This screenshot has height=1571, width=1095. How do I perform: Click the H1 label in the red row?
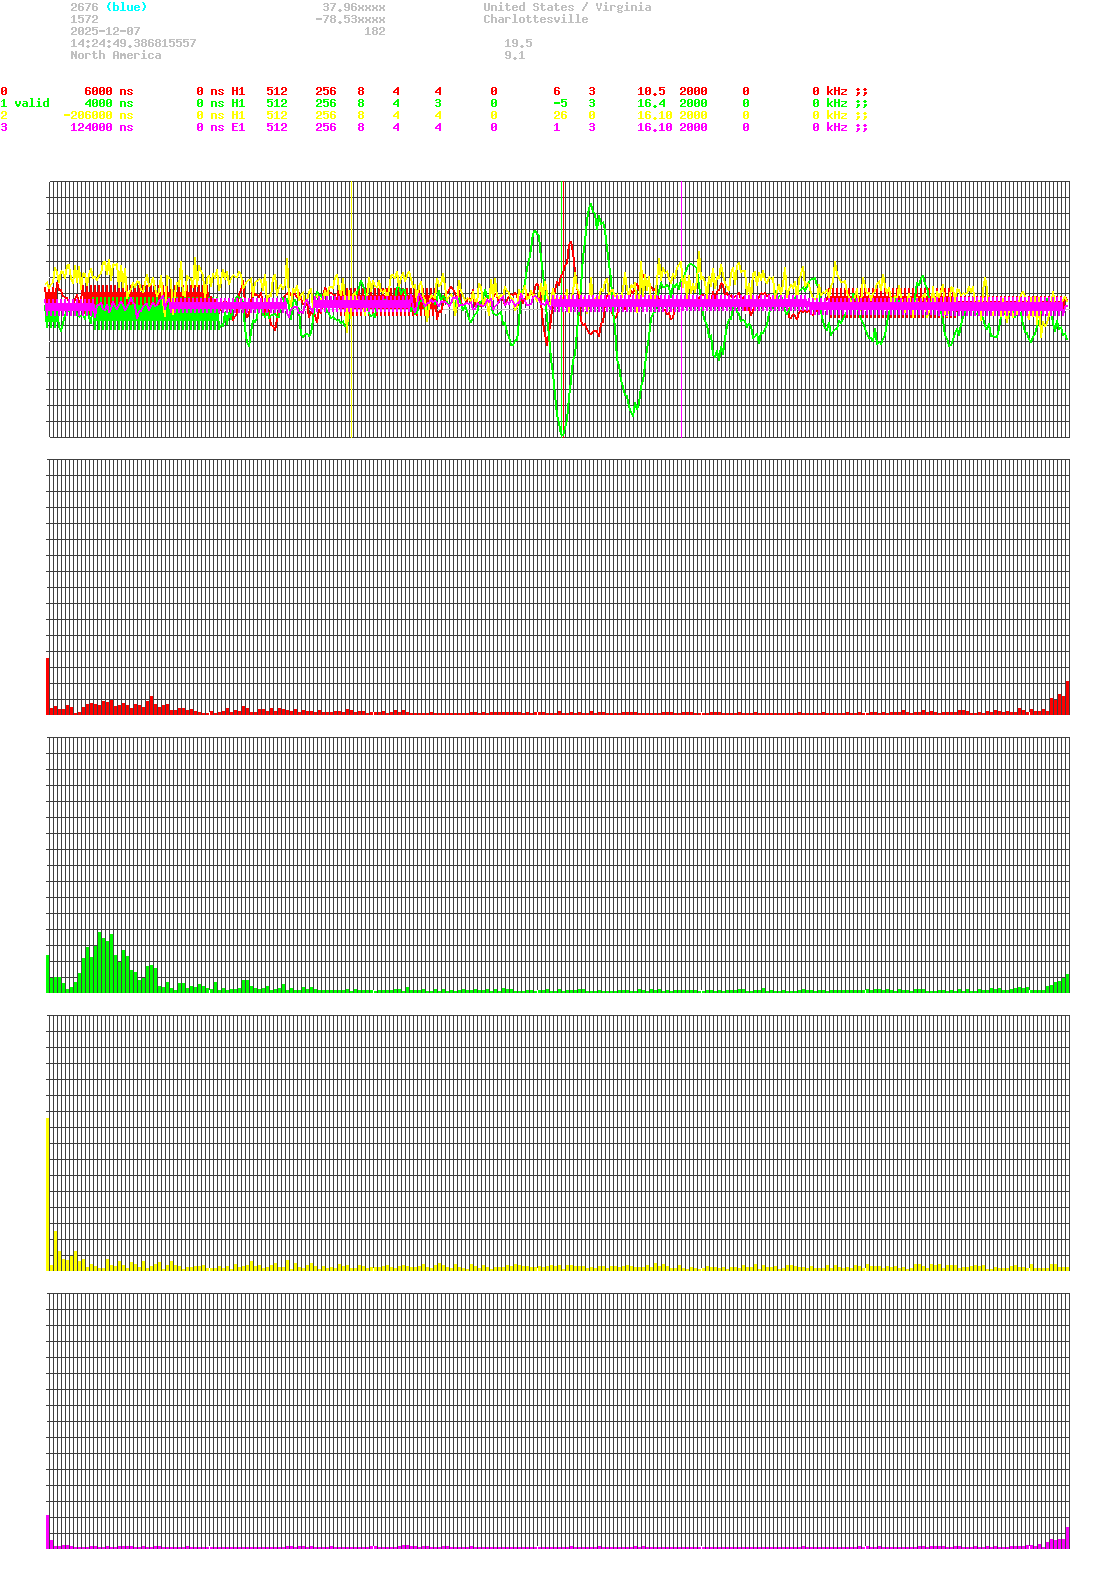238,91
